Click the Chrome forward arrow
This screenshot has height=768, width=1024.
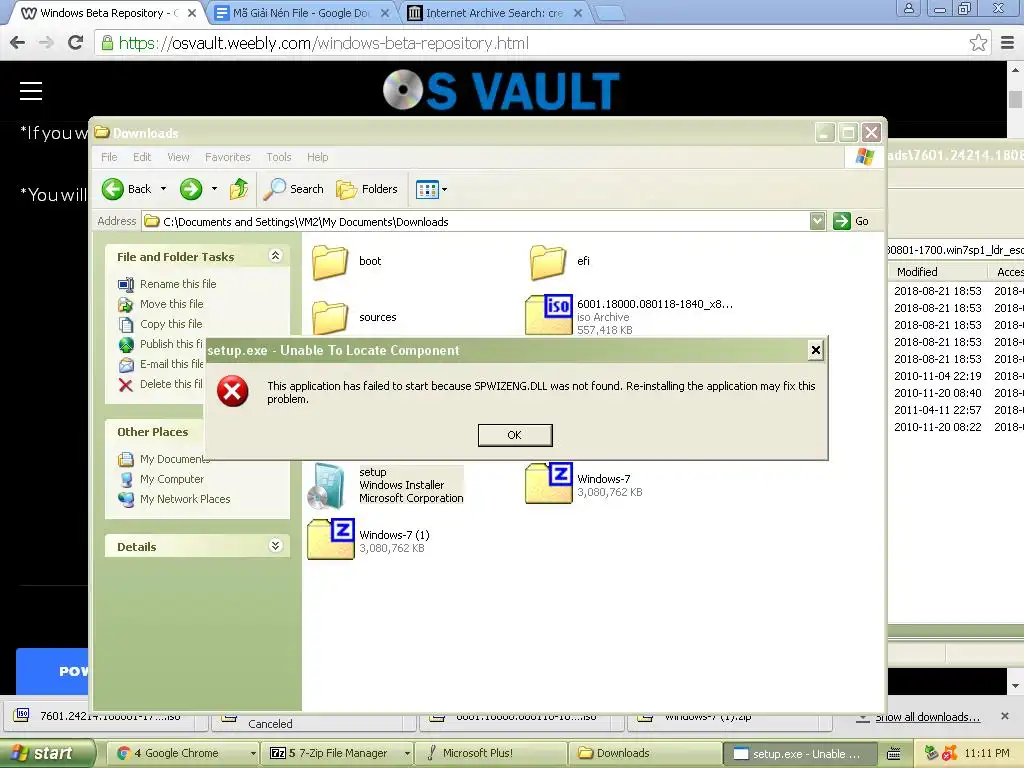point(46,43)
